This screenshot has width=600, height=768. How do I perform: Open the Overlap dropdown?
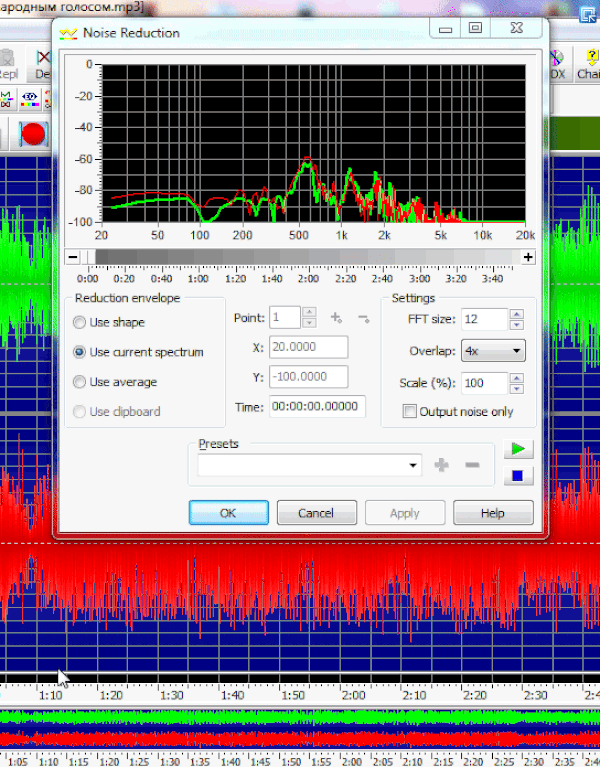point(494,351)
